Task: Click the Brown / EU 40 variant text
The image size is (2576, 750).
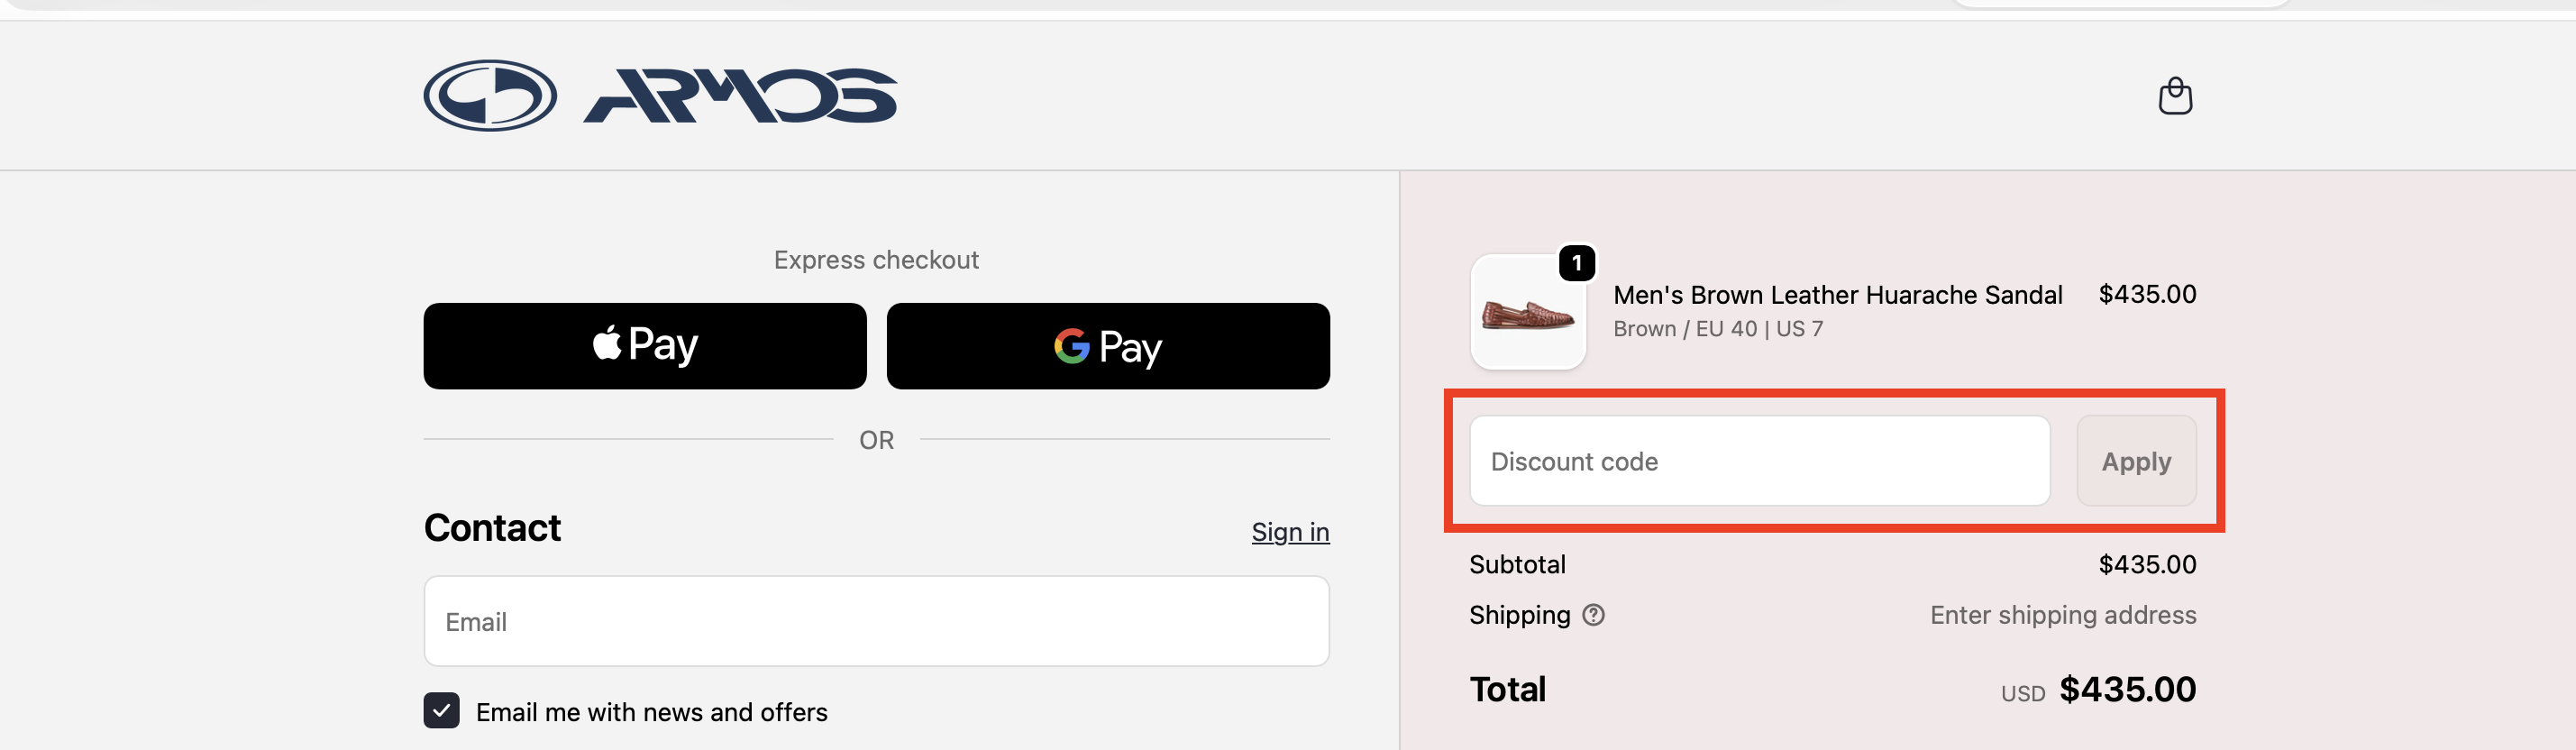Action: (1717, 329)
